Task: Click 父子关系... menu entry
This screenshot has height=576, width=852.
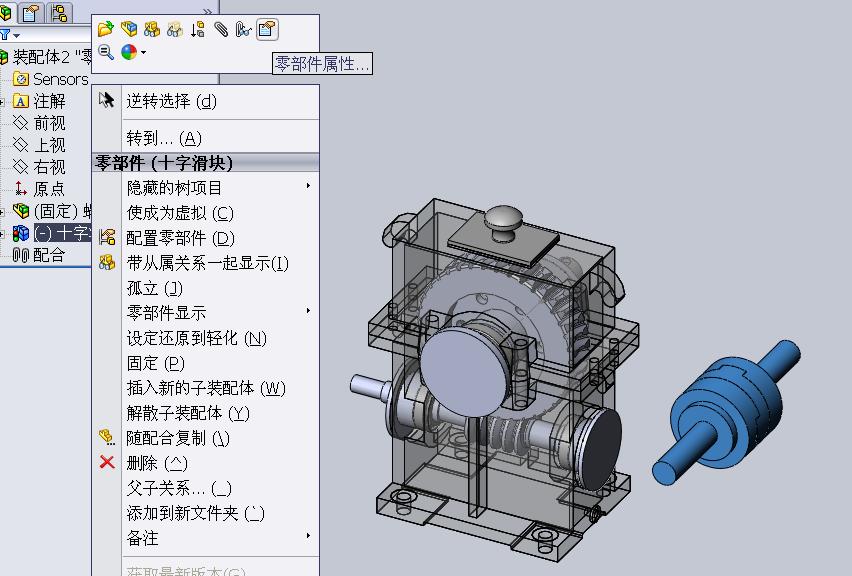Action: [x=205, y=488]
